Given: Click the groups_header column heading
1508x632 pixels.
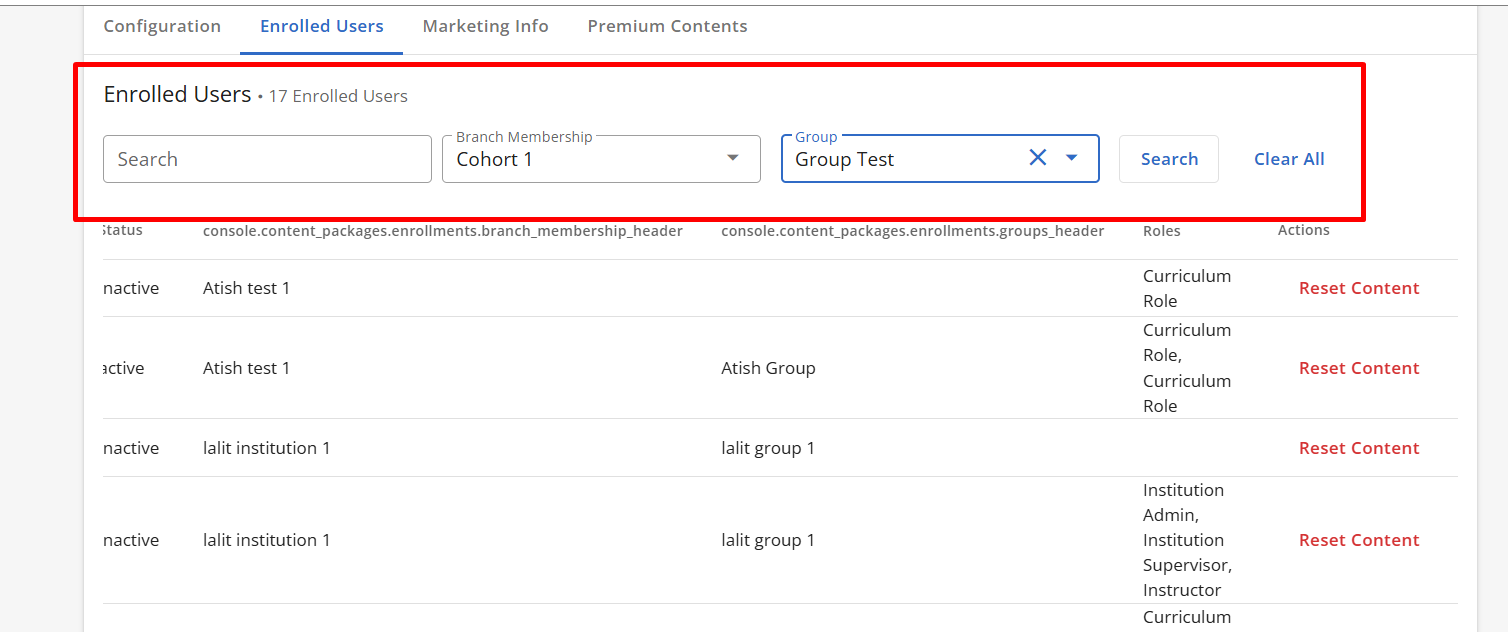Looking at the screenshot, I should pos(912,231).
